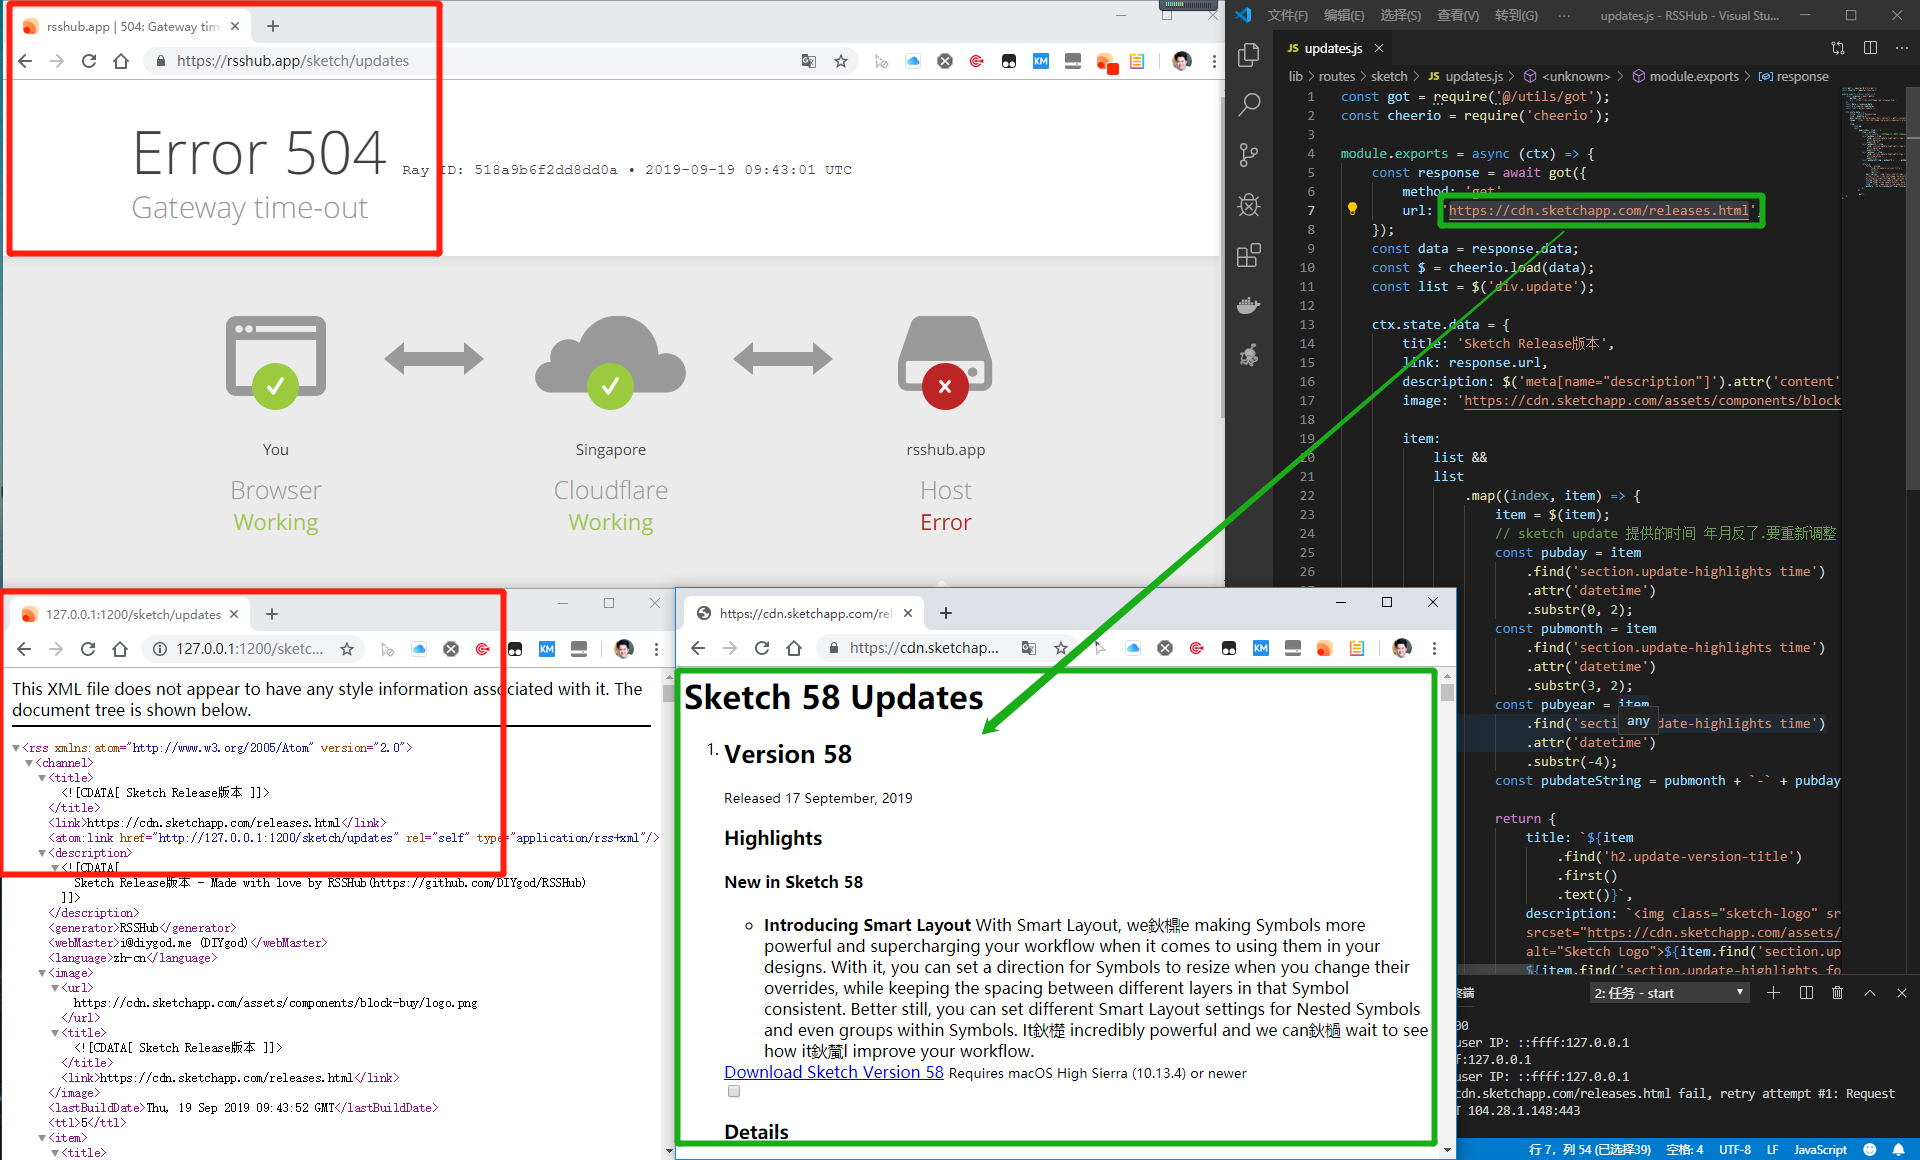
Task: Open the 文件(F) menu in VS Code
Action: point(1287,15)
